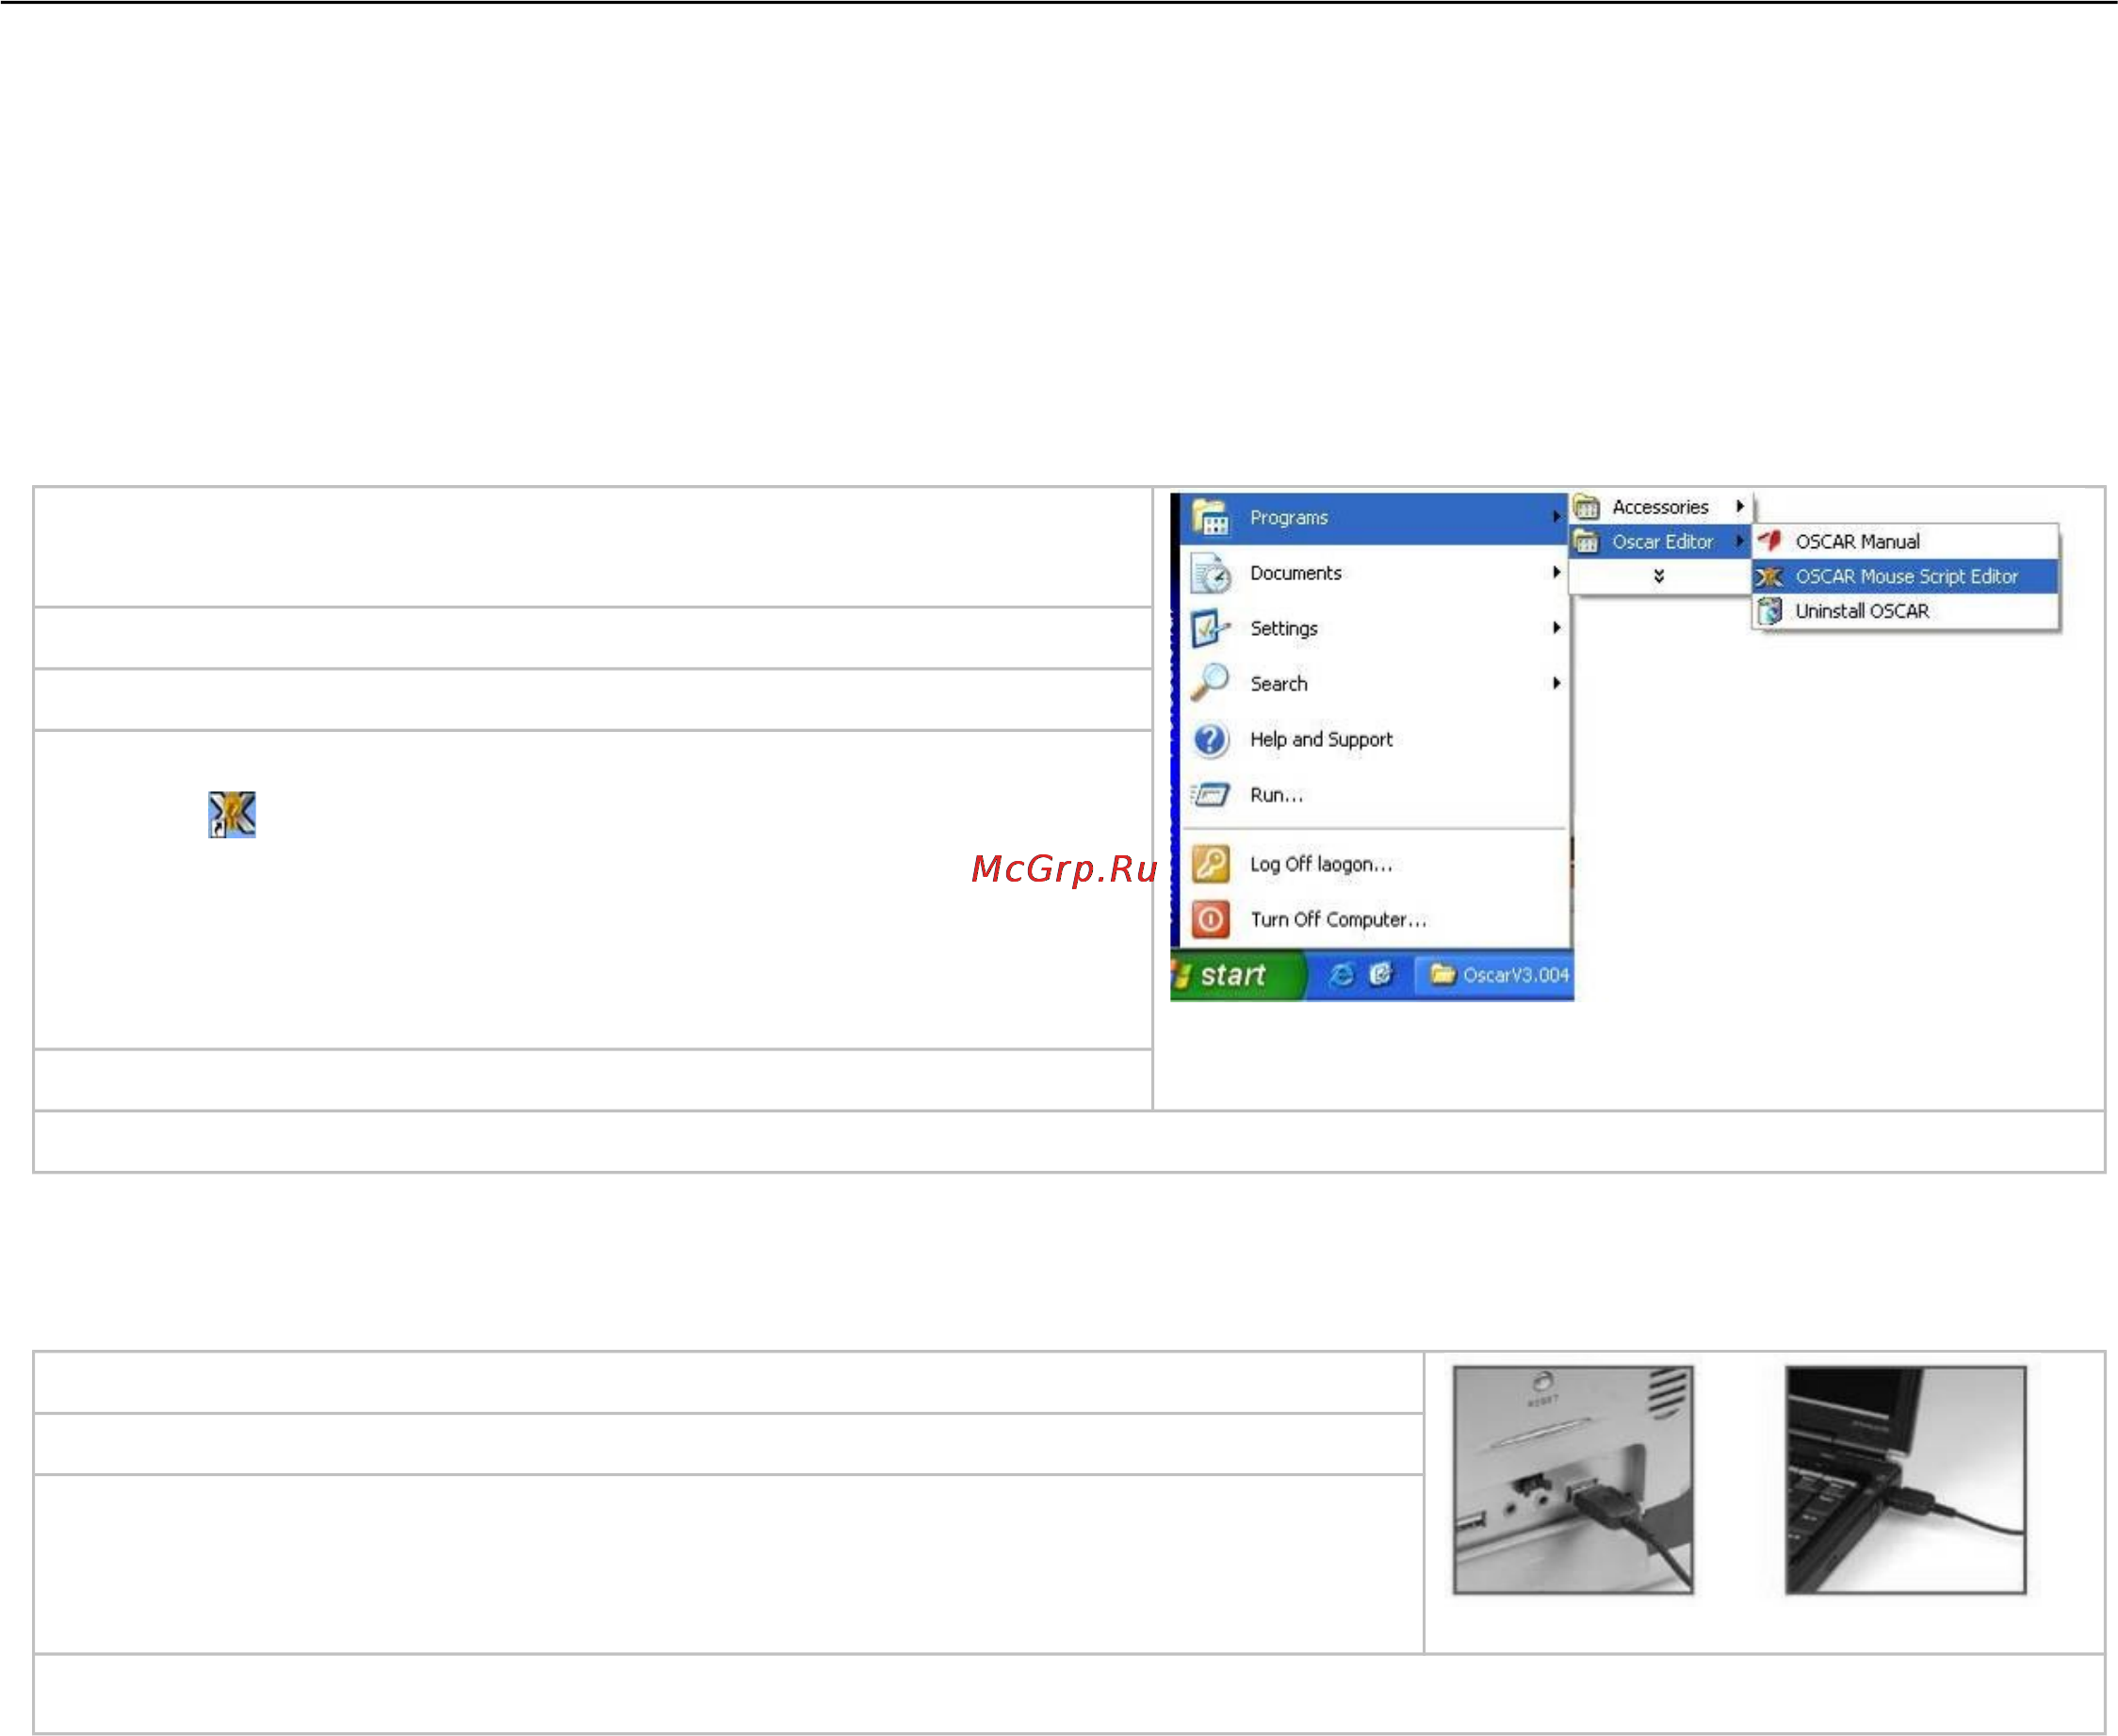Open the Accessories submenu
Image resolution: width=2118 pixels, height=1736 pixels.
coord(1660,507)
